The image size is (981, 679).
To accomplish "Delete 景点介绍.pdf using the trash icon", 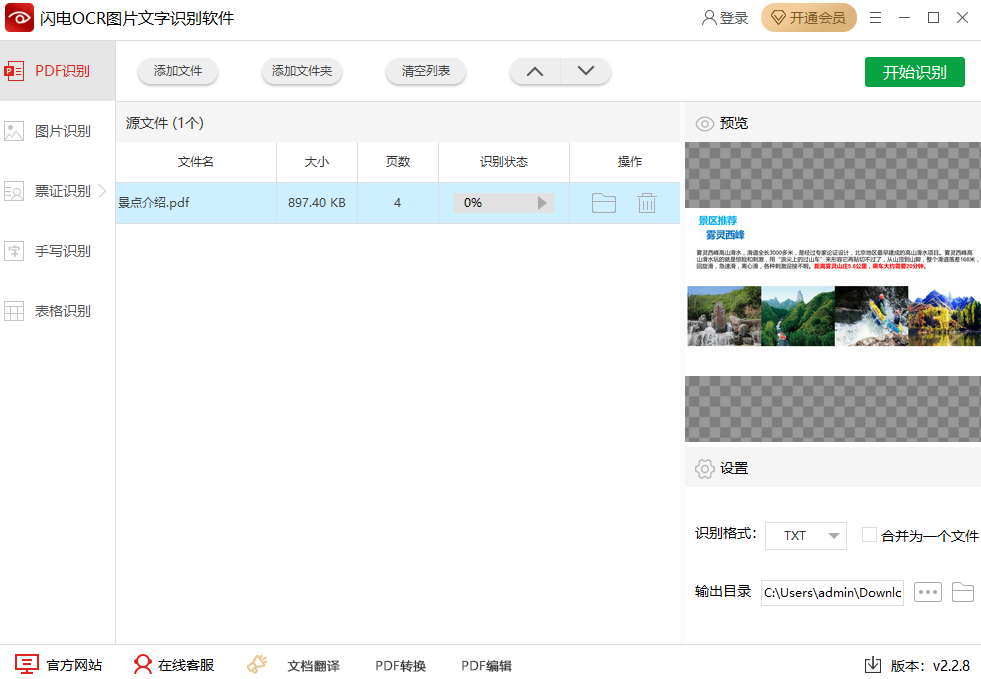I will (x=647, y=203).
